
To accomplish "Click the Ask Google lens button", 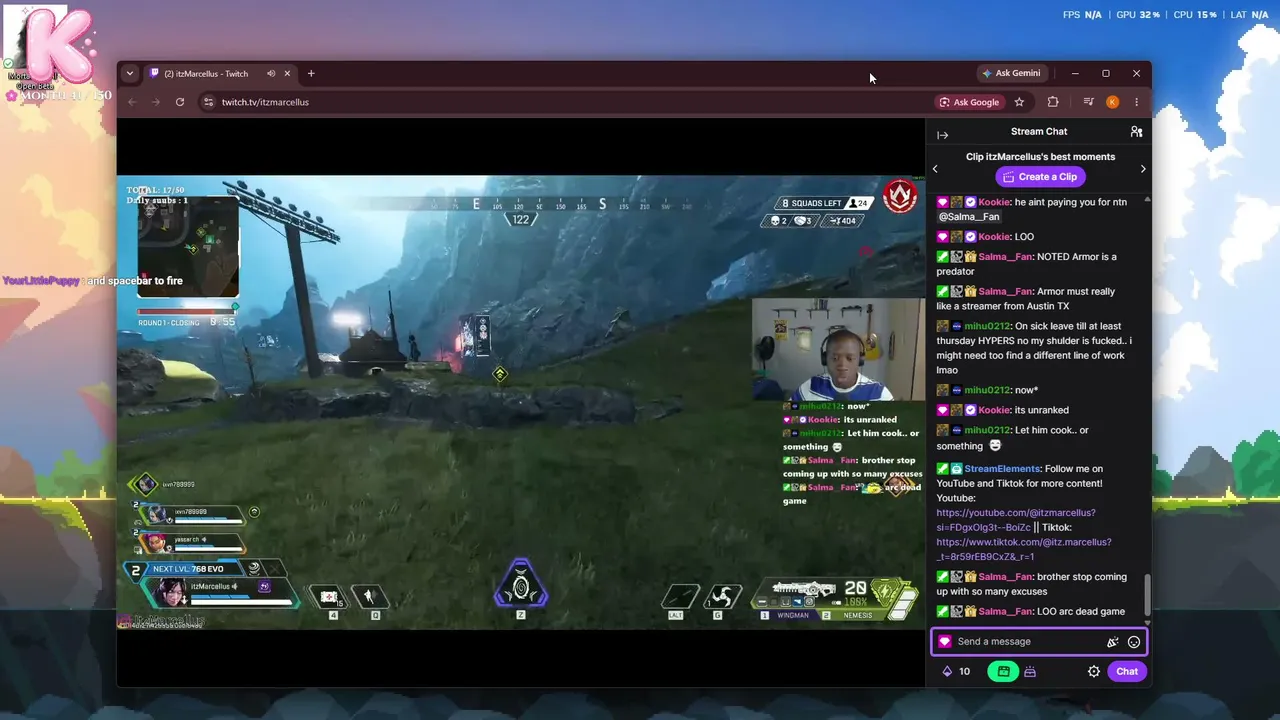I will click(970, 102).
